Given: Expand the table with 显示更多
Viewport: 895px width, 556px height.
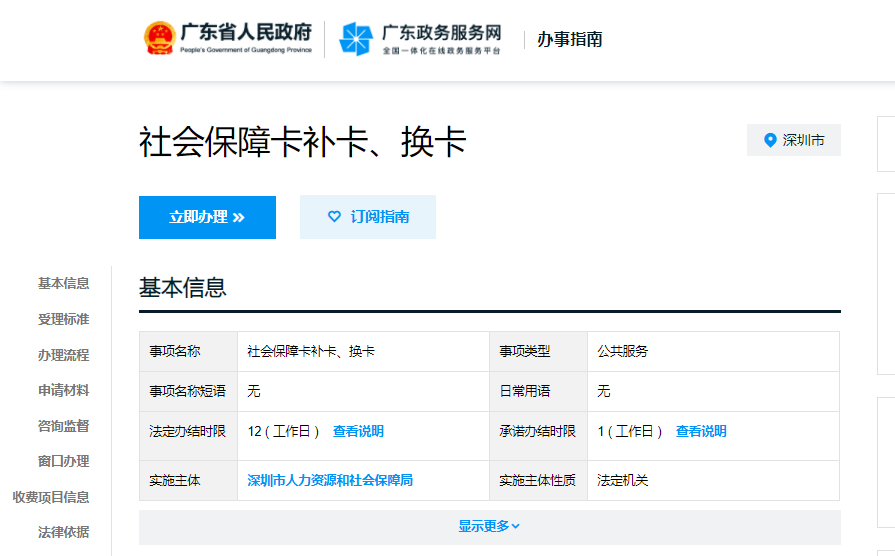Looking at the screenshot, I should [489, 526].
